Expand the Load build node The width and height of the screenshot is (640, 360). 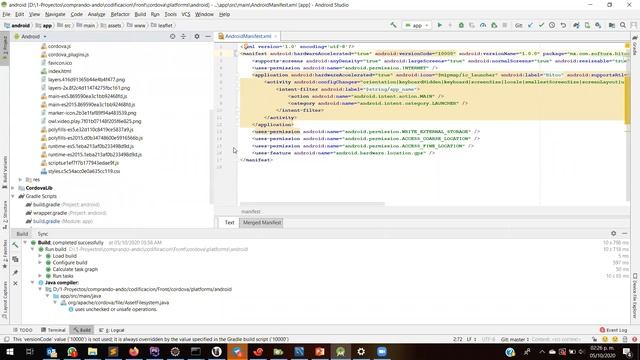[40, 256]
